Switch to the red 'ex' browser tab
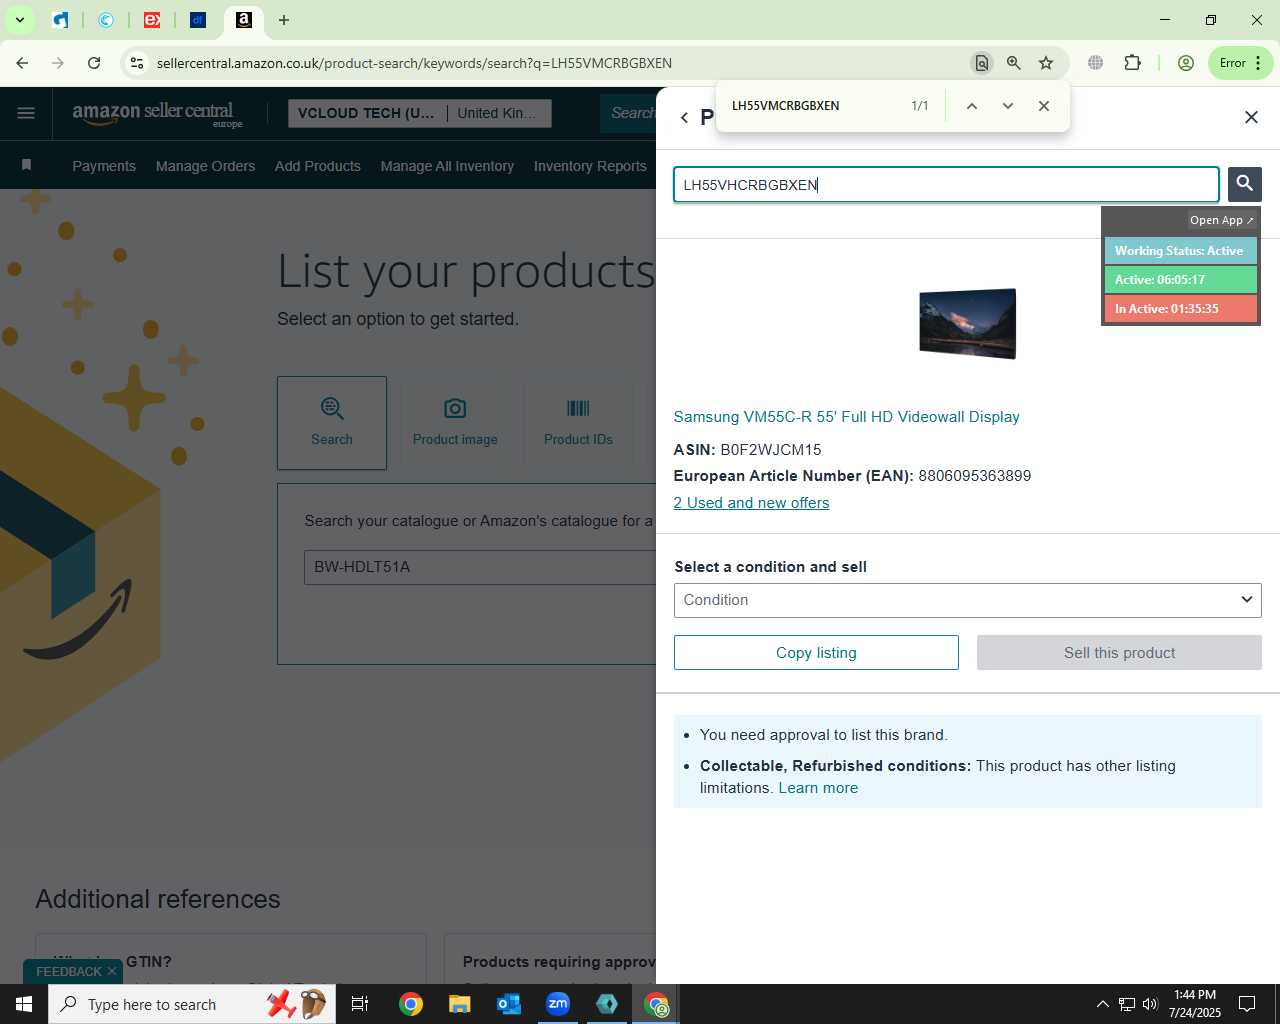Viewport: 1280px width, 1024px height. (x=152, y=20)
